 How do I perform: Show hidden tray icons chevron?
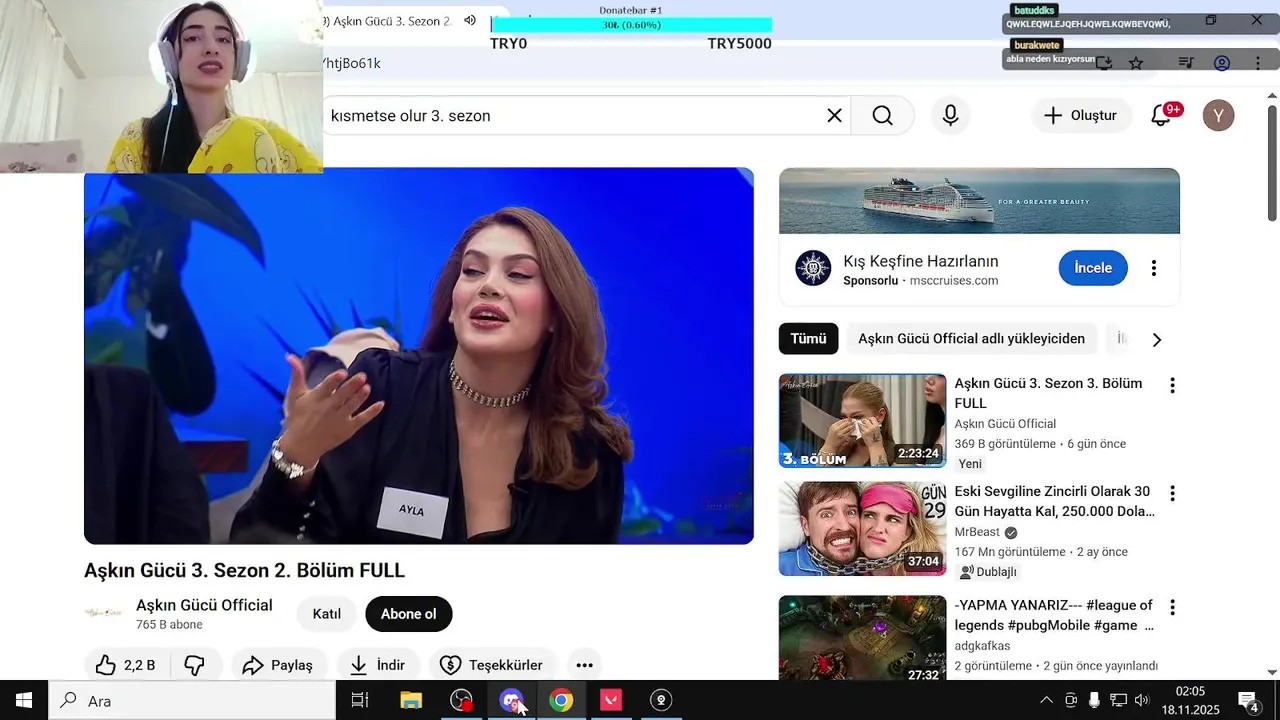(1046, 700)
